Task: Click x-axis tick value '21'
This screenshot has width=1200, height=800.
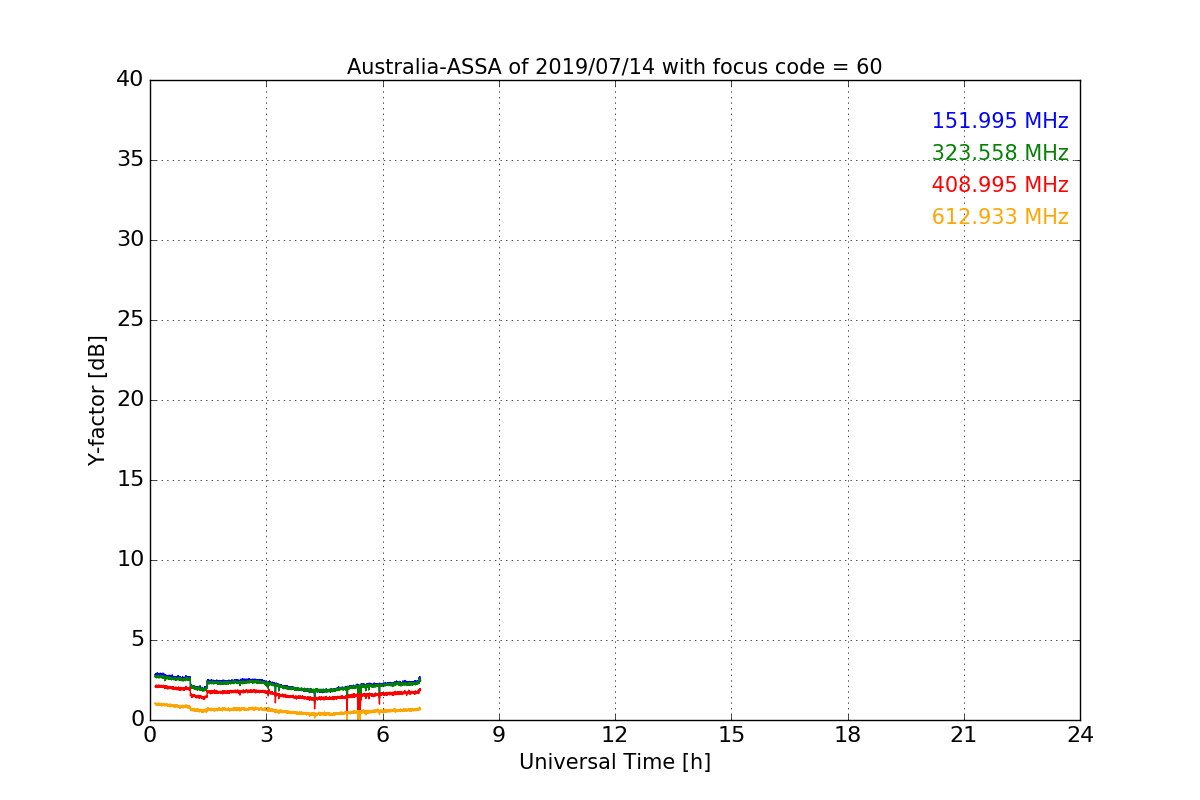Action: point(964,735)
